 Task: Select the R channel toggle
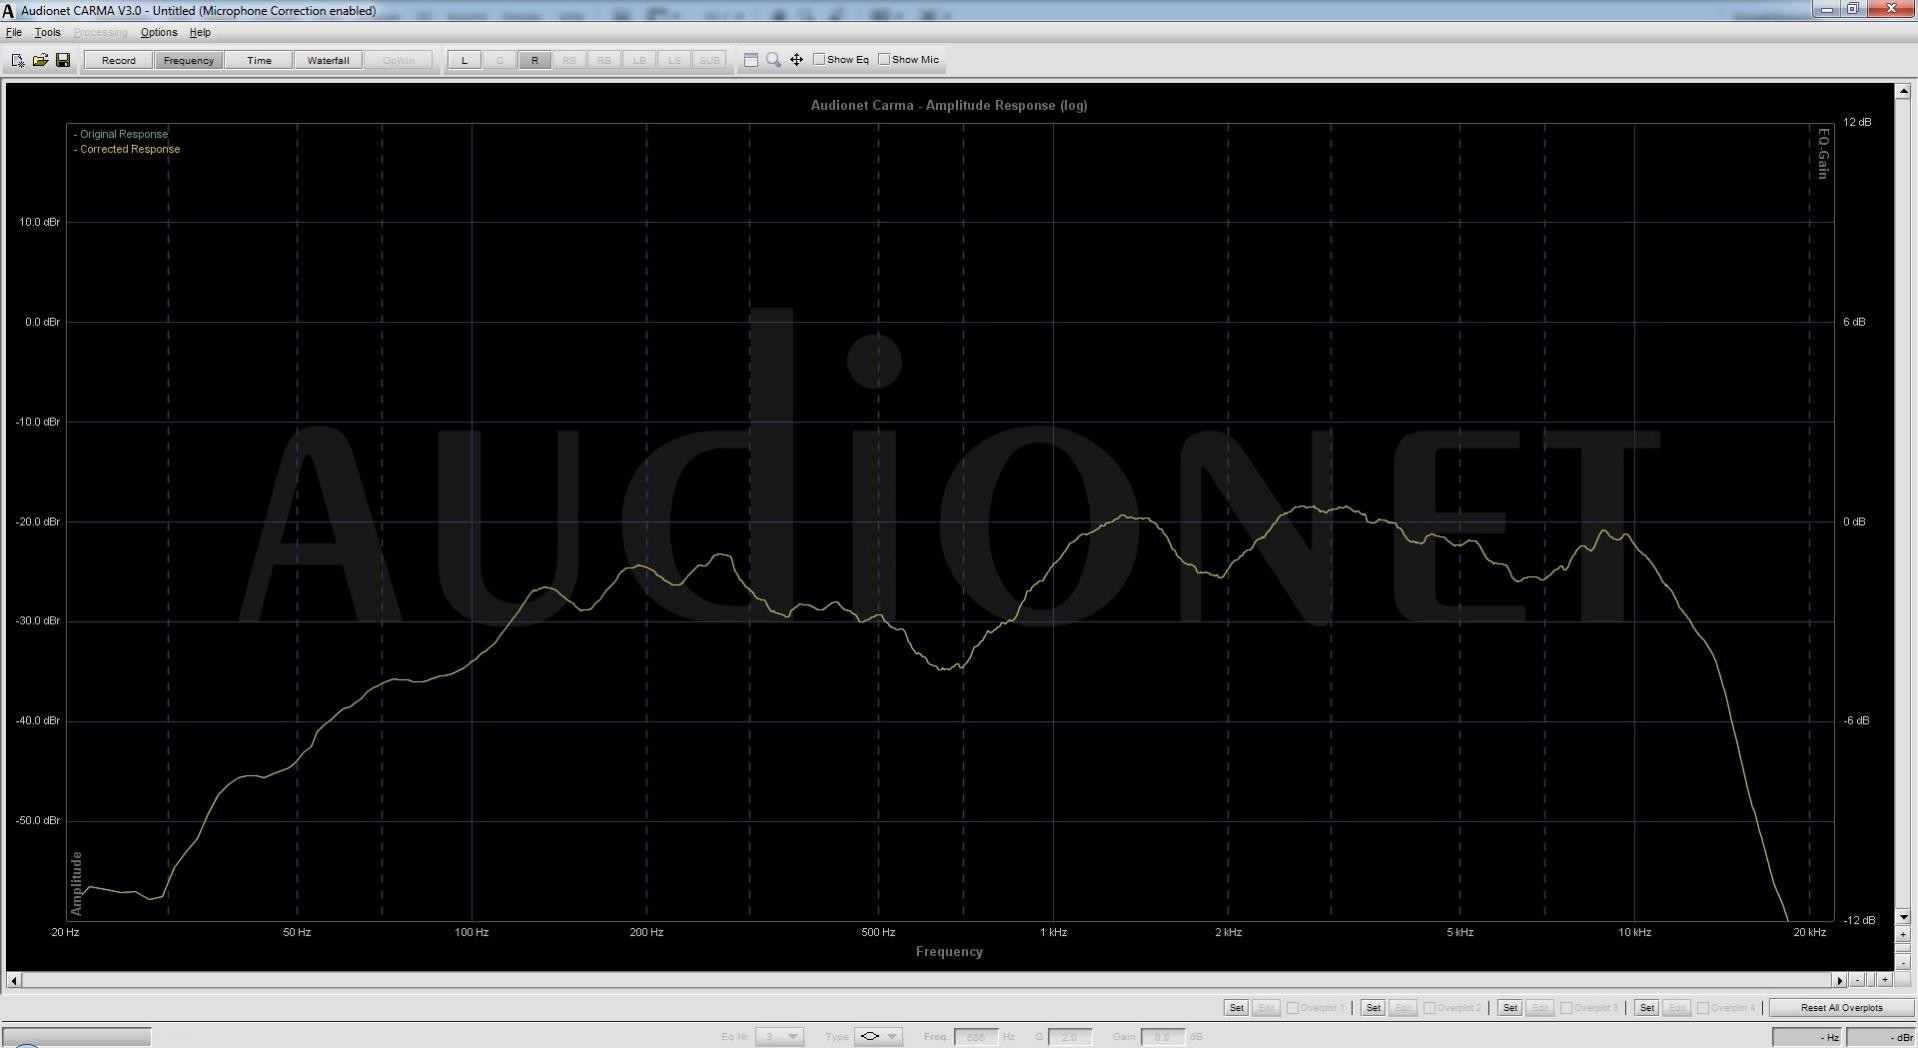[x=534, y=60]
